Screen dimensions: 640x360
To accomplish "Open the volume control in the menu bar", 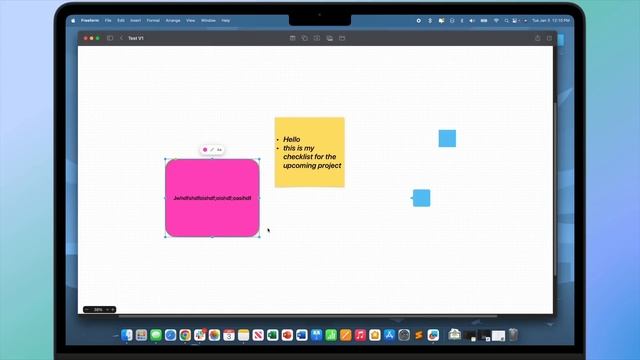I will [472, 20].
